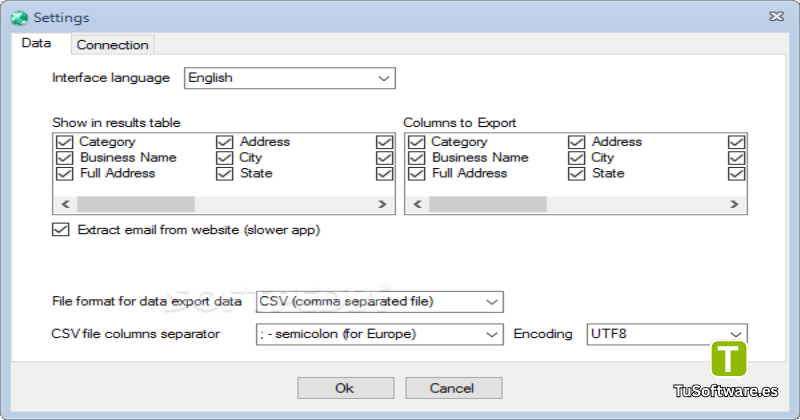The width and height of the screenshot is (800, 420).
Task: Toggle City checkbox in Show in results table
Action: click(224, 158)
